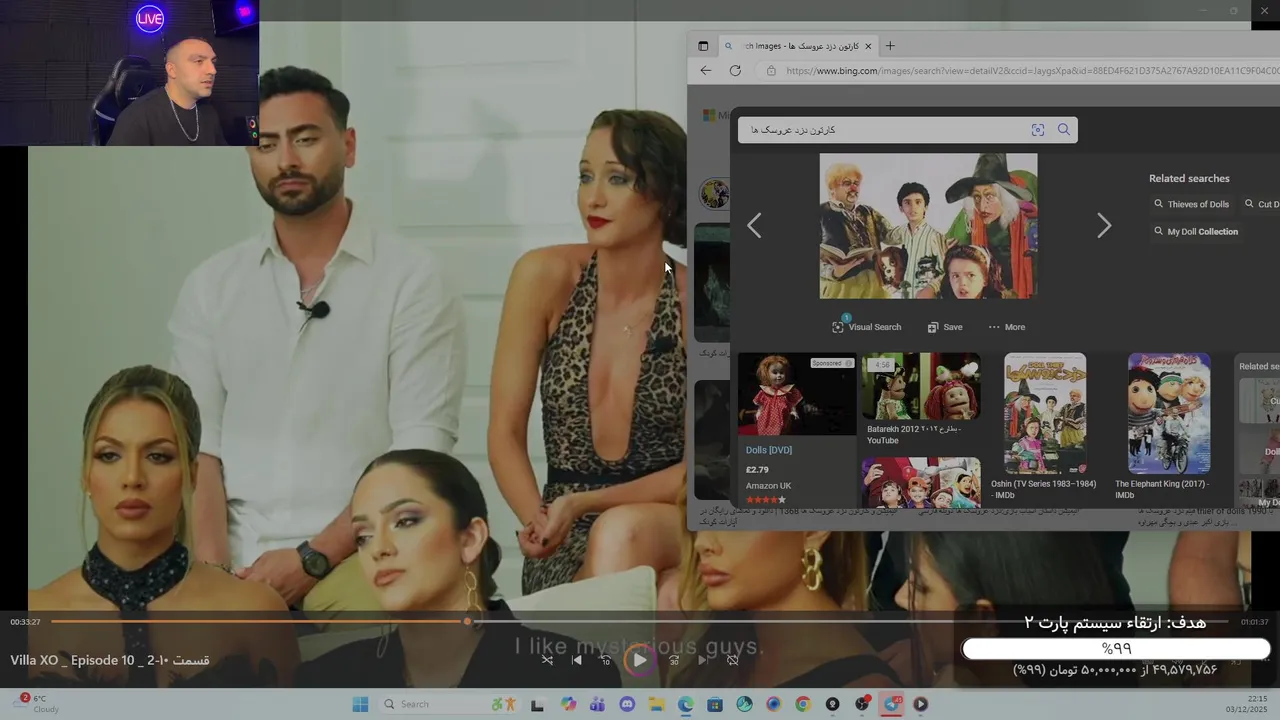
Task: Rewind video by 10 seconds
Action: (605, 660)
